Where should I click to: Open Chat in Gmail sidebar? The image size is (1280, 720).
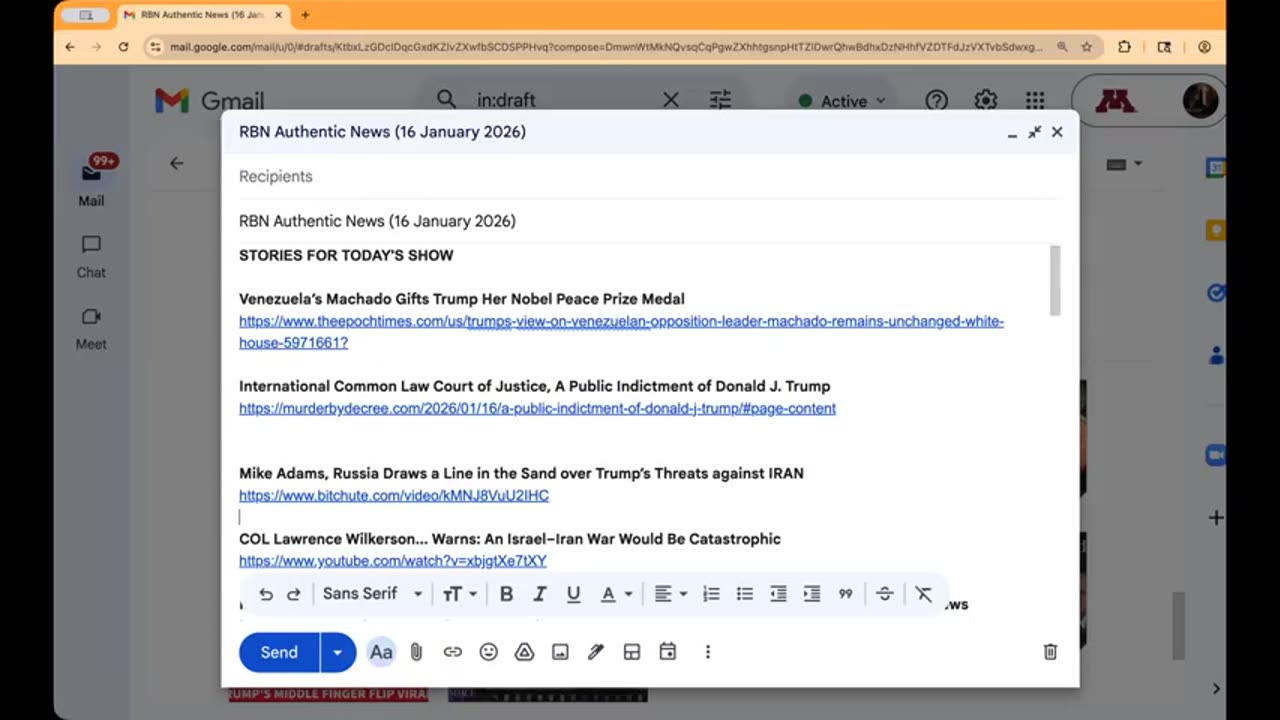pyautogui.click(x=91, y=256)
